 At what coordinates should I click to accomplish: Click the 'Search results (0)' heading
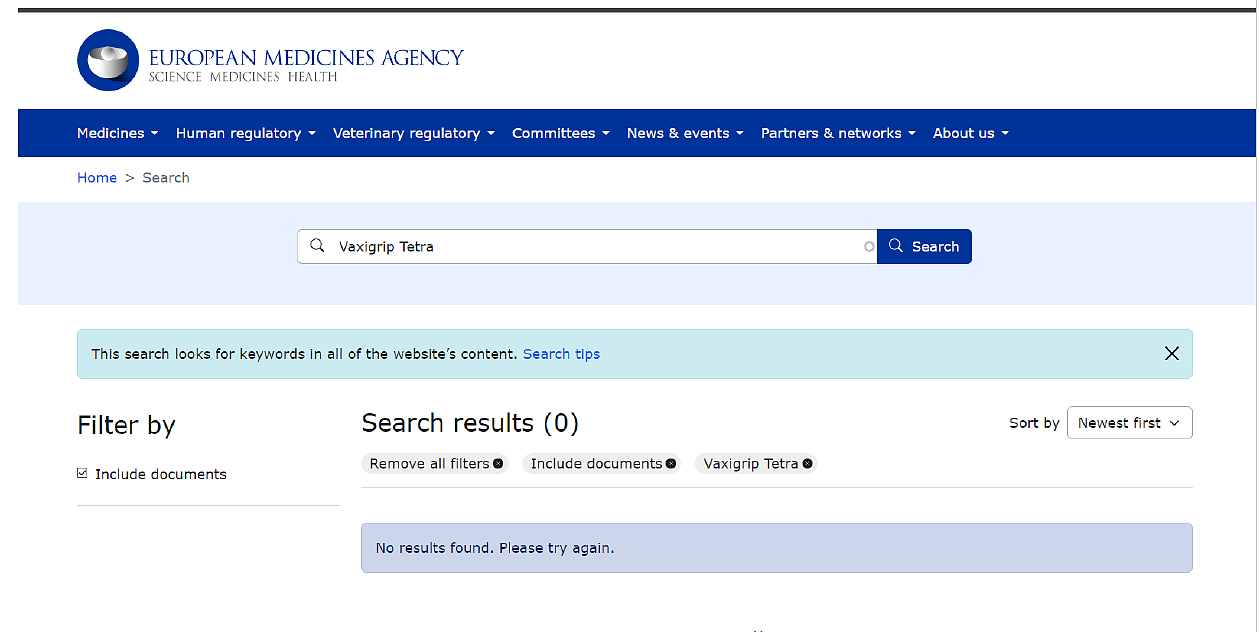point(470,423)
